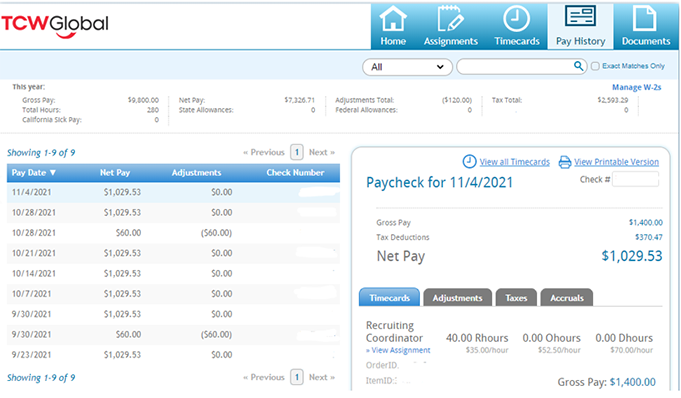Switch to the Accruals tab

tap(567, 298)
